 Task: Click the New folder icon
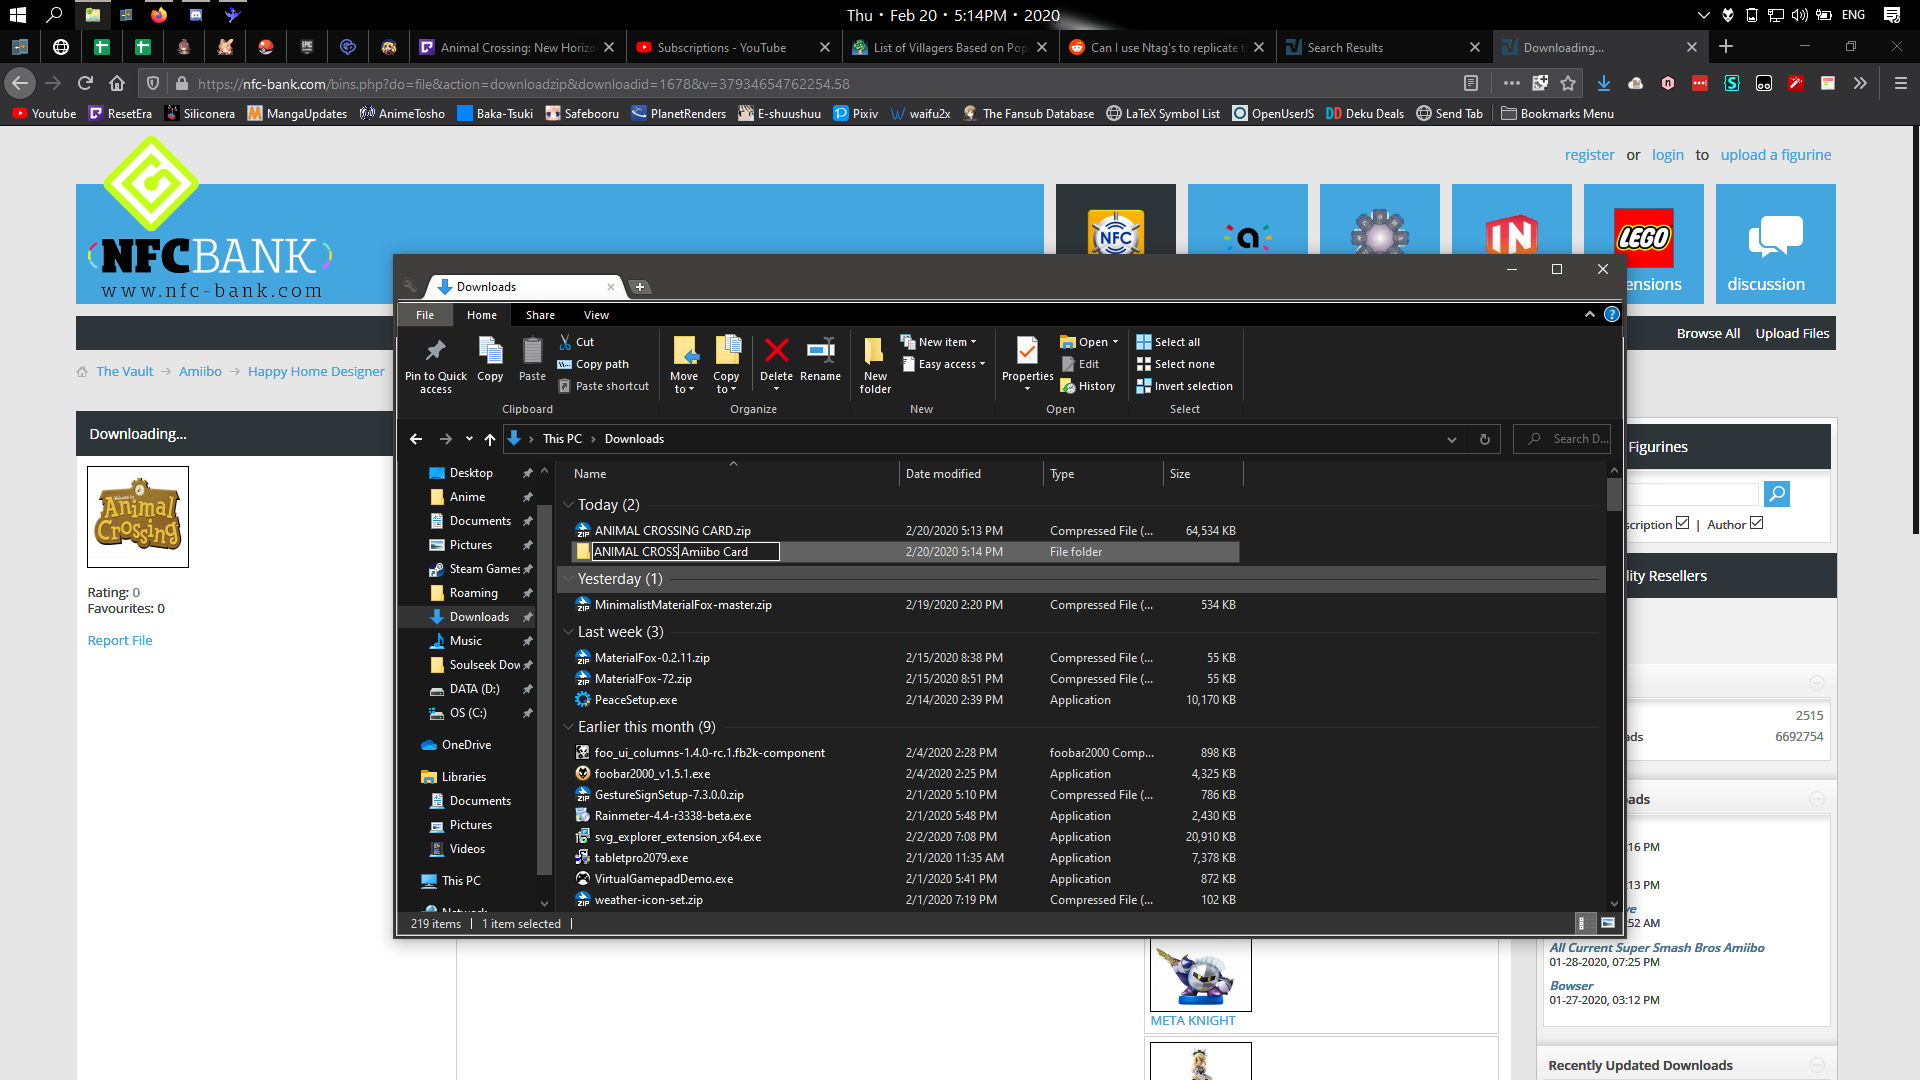[x=874, y=352]
